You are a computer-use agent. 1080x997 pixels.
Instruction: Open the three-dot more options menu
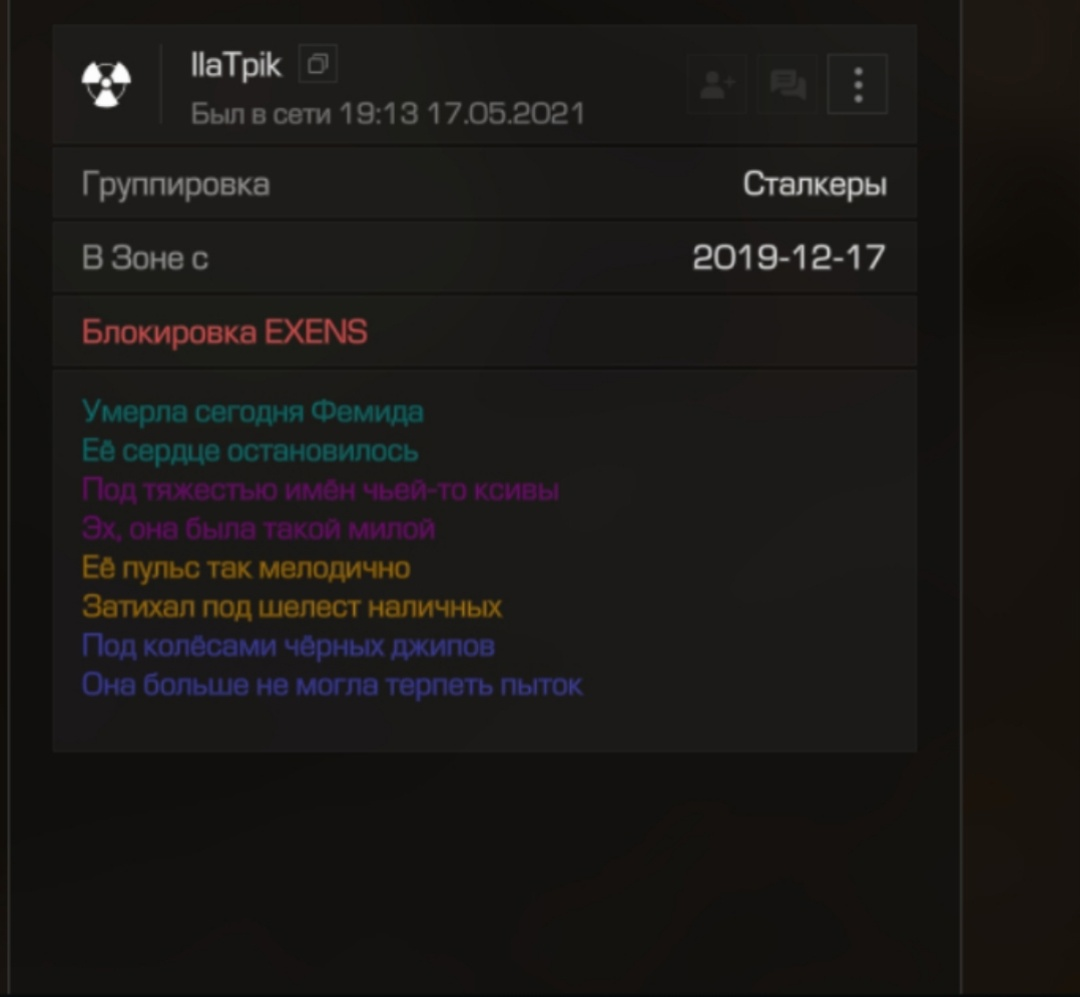[858, 84]
